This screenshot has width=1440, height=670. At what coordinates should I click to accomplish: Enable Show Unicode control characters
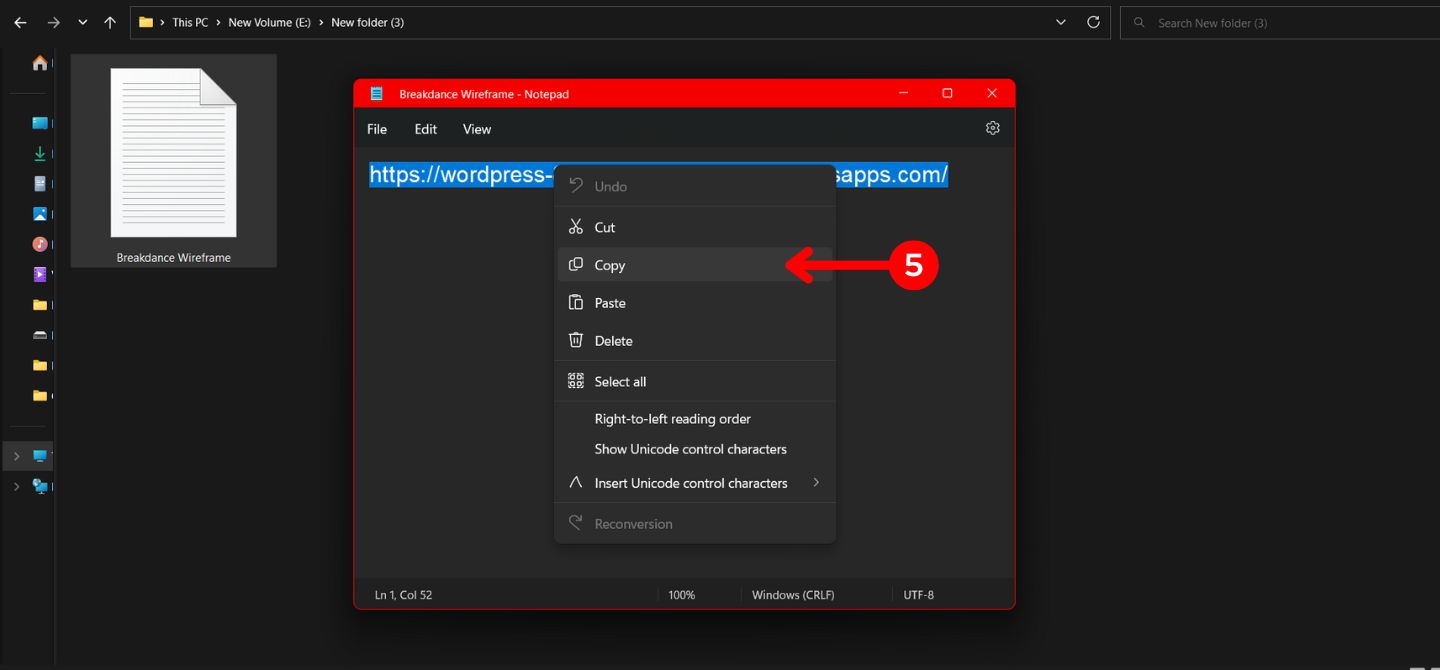689,449
